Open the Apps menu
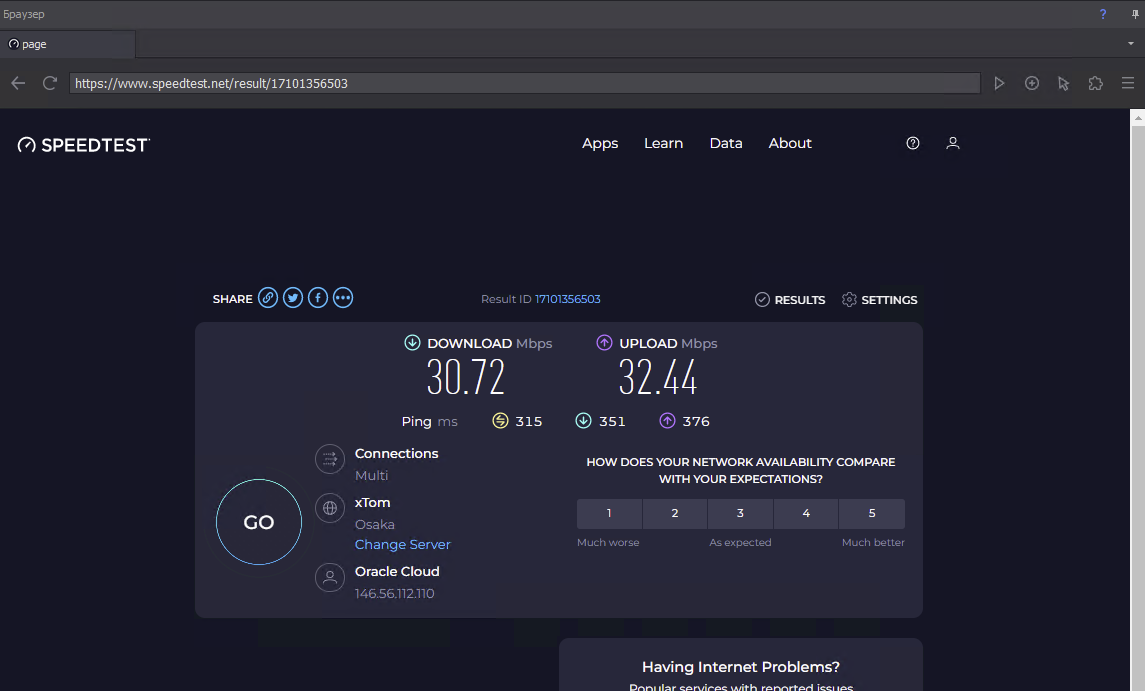The height and width of the screenshot is (691, 1145). pos(600,143)
